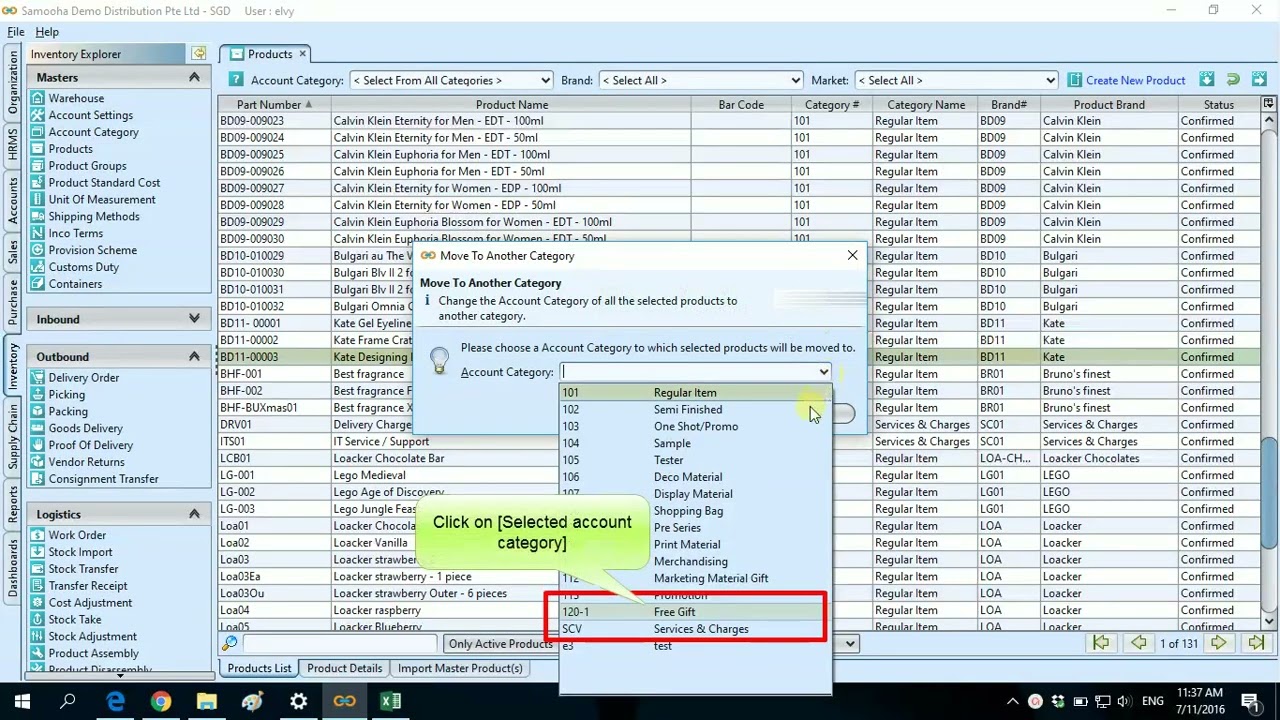Click the help question mark icon
This screenshot has height=720, width=1280.
236,80
